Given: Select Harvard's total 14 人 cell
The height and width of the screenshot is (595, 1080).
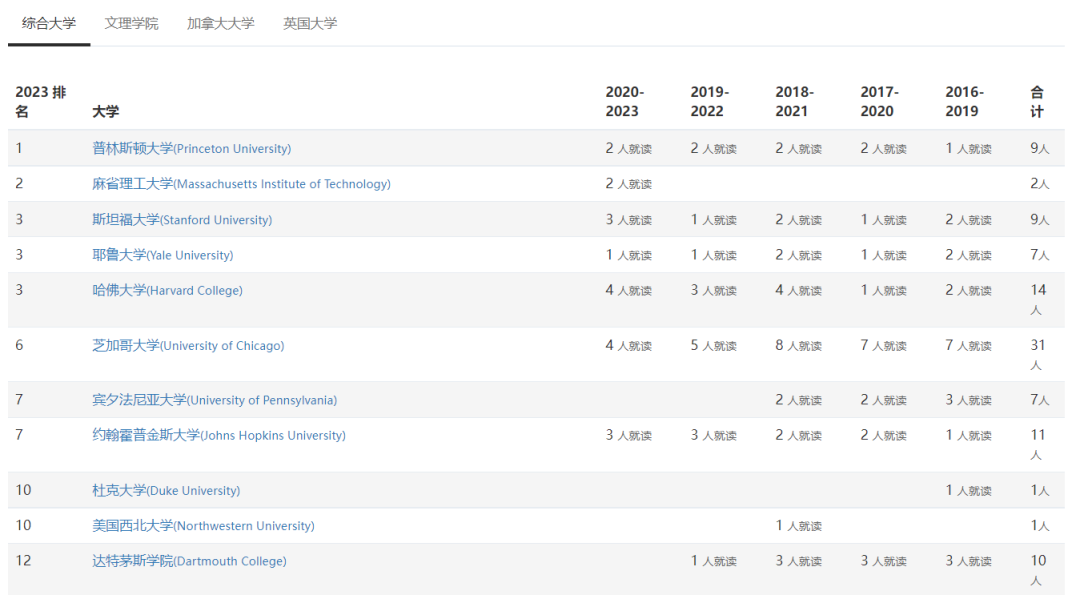Looking at the screenshot, I should point(1038,299).
